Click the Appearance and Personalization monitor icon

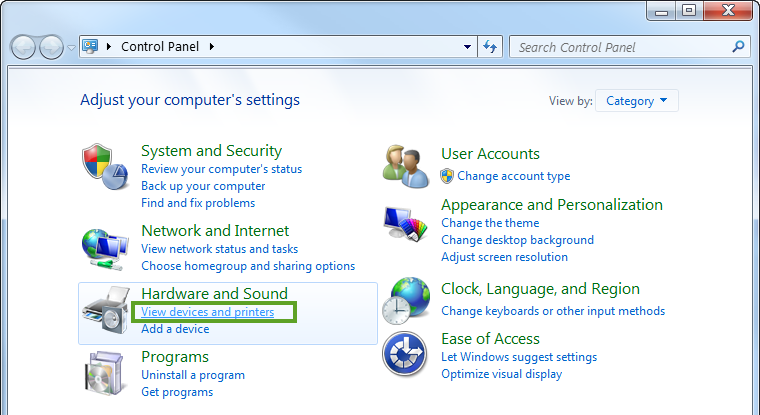[405, 223]
